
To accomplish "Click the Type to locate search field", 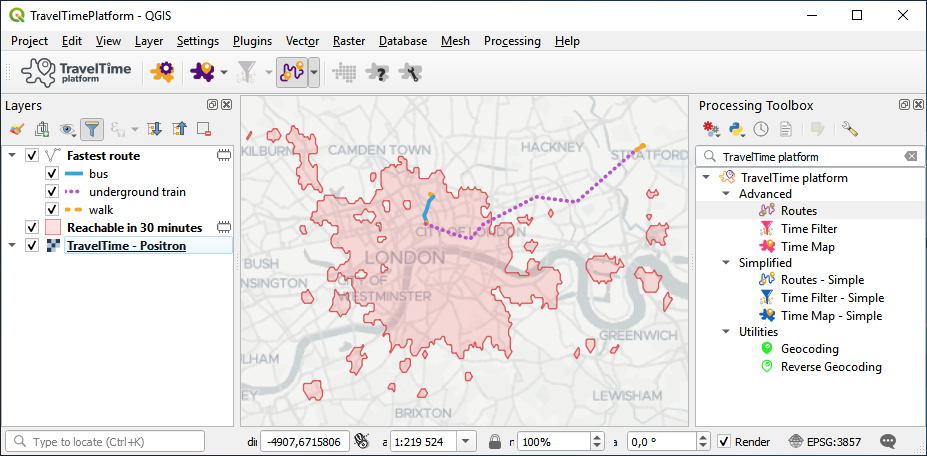I will [112, 441].
